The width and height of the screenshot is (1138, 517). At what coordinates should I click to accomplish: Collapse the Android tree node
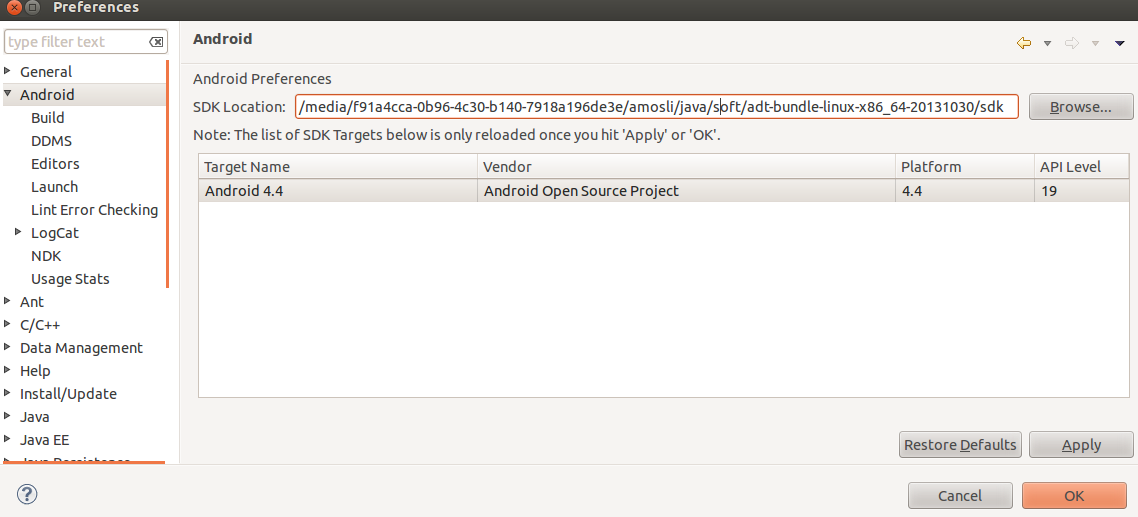(x=9, y=94)
